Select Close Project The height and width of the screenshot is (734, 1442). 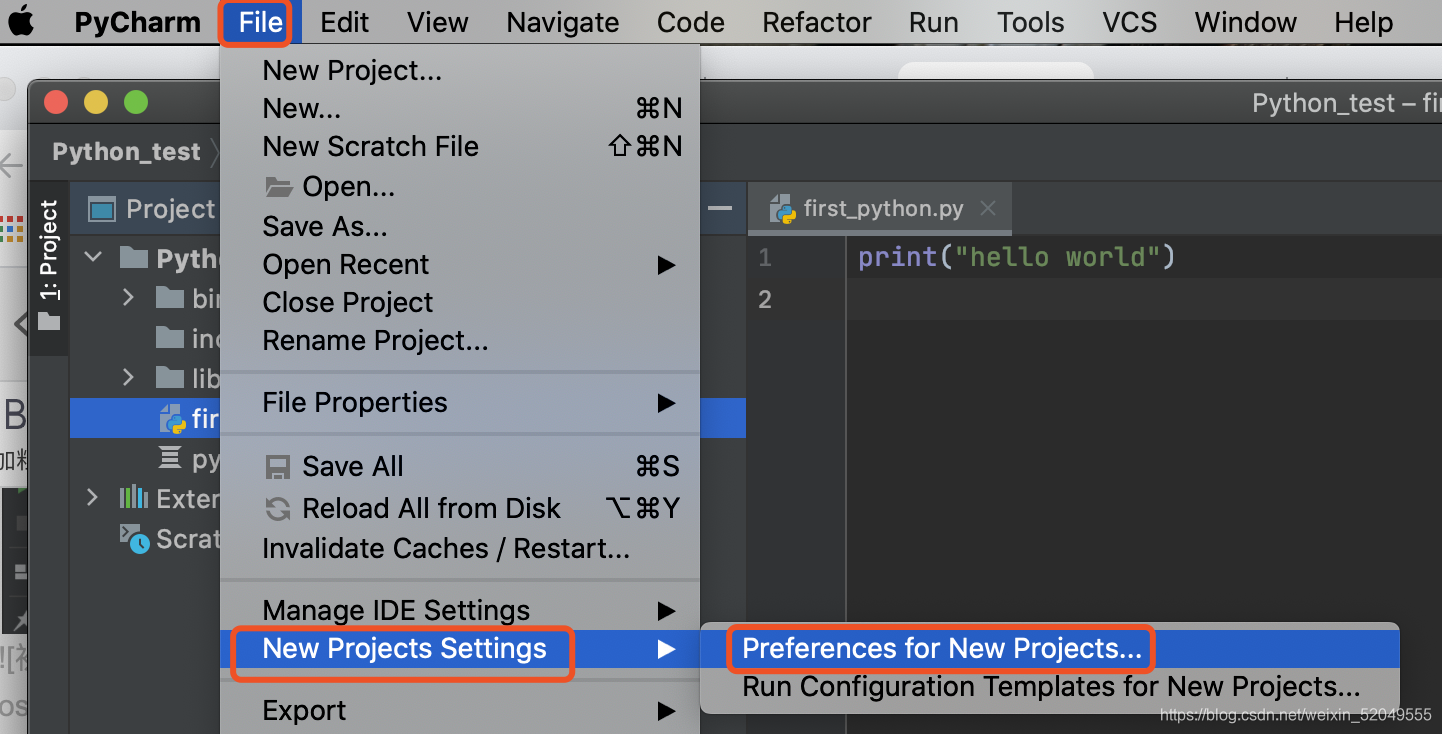[460, 302]
